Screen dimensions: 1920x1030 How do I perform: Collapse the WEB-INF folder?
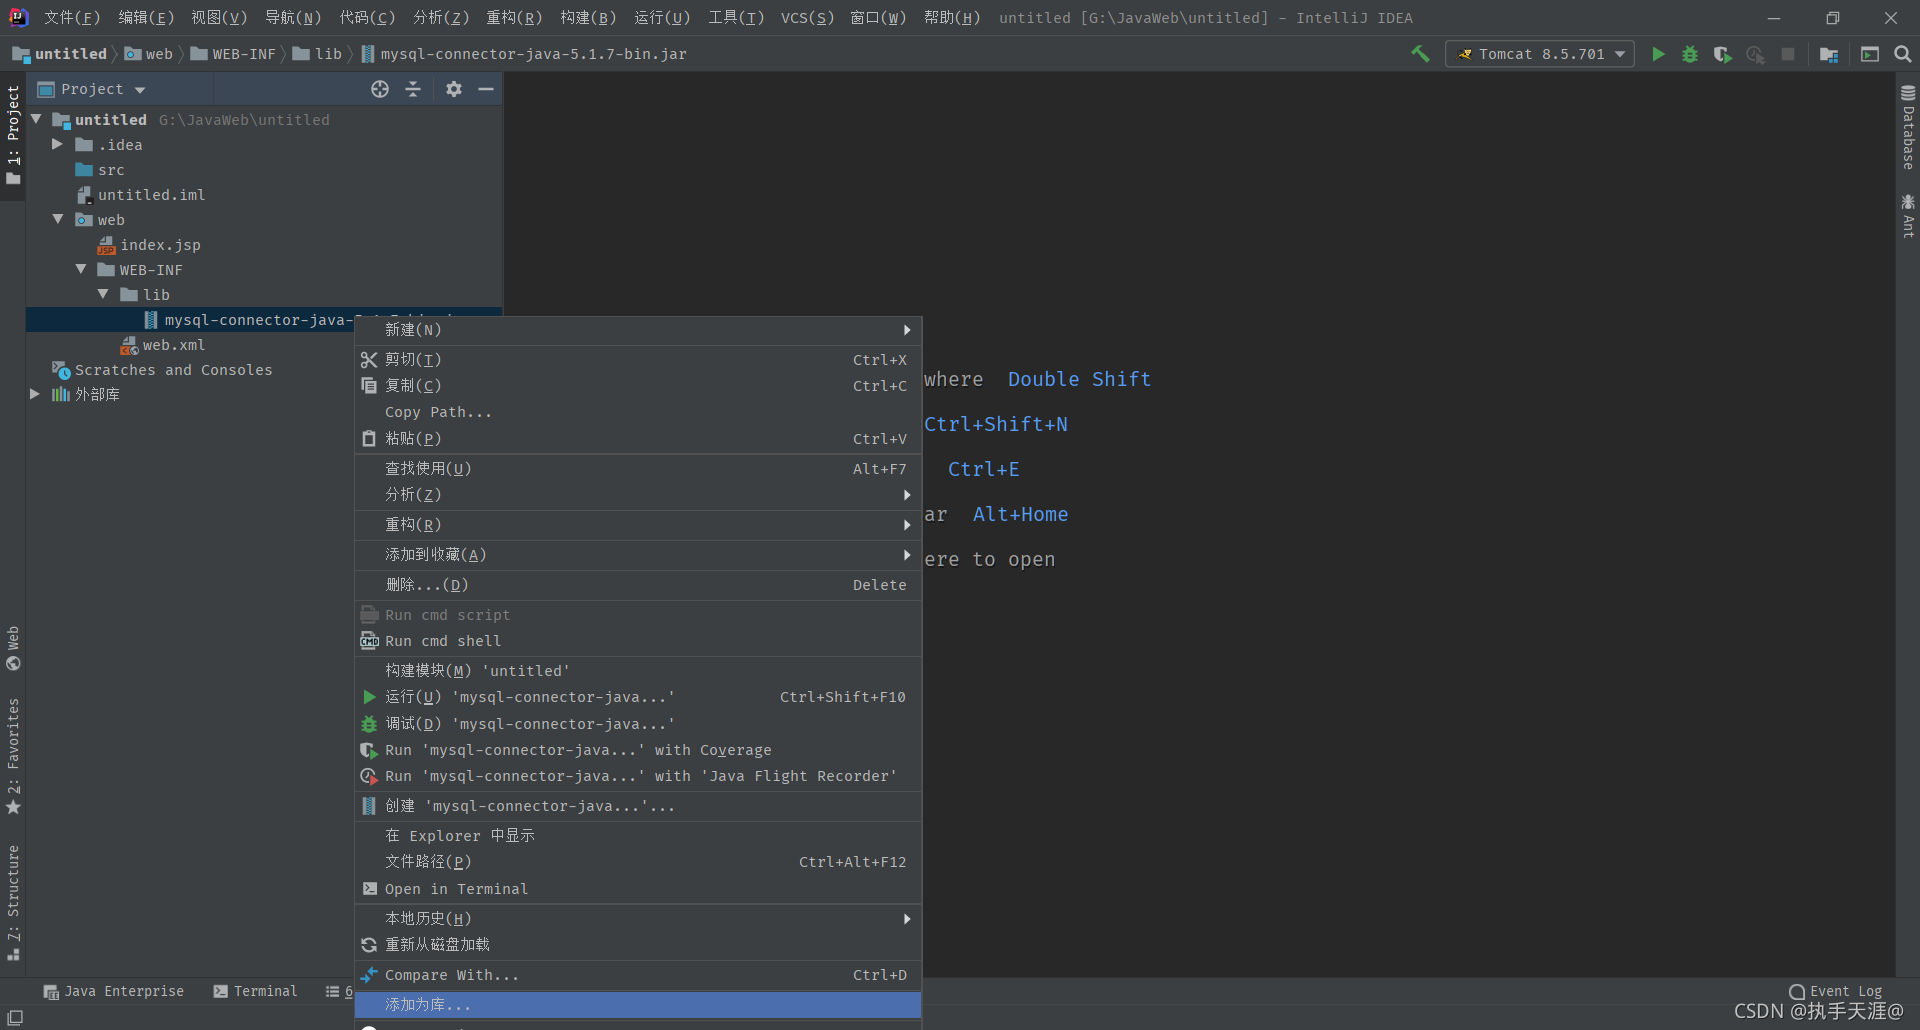tap(81, 269)
